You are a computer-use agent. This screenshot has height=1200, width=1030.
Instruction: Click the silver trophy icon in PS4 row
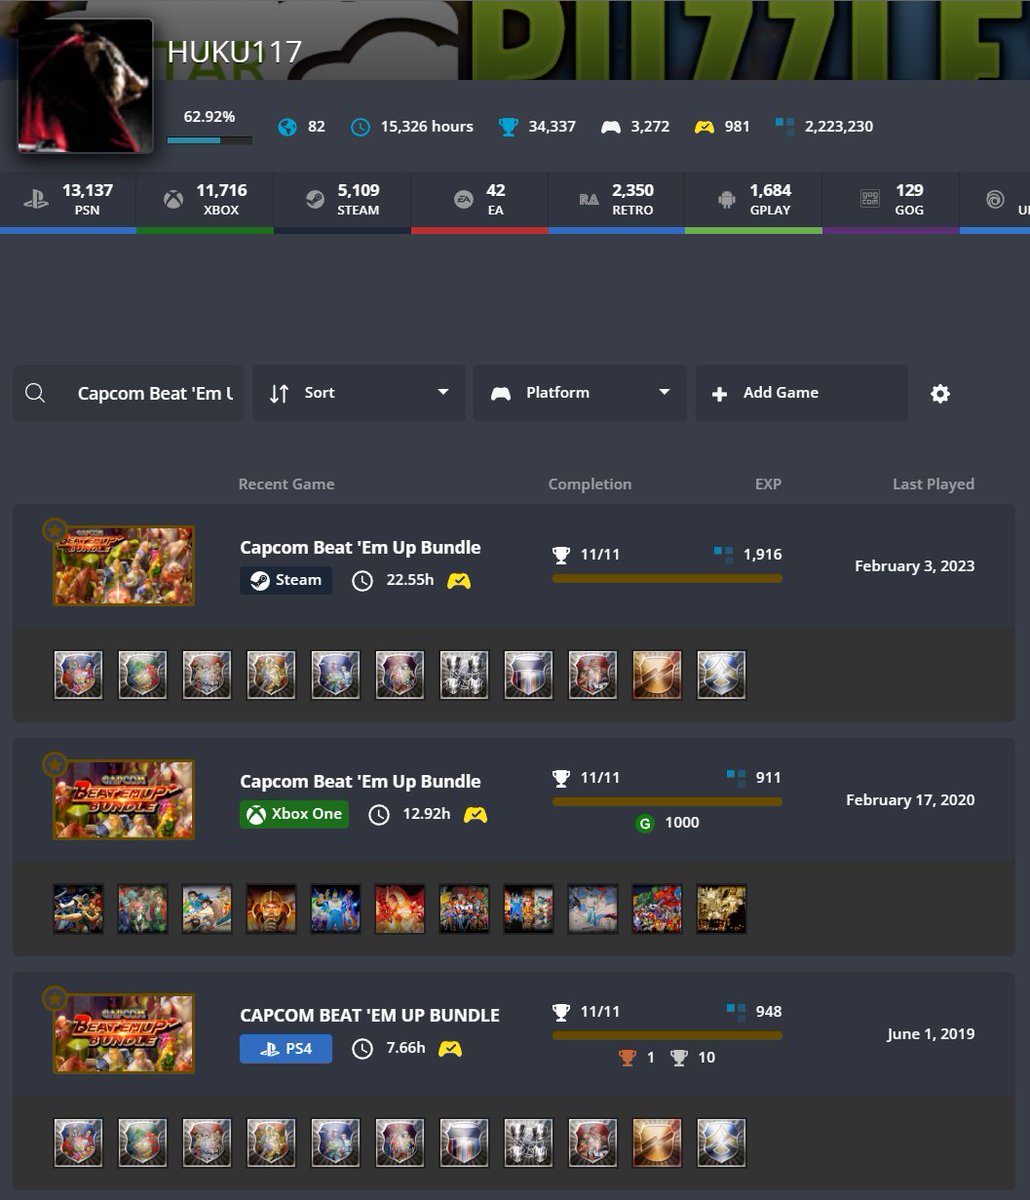click(679, 1057)
